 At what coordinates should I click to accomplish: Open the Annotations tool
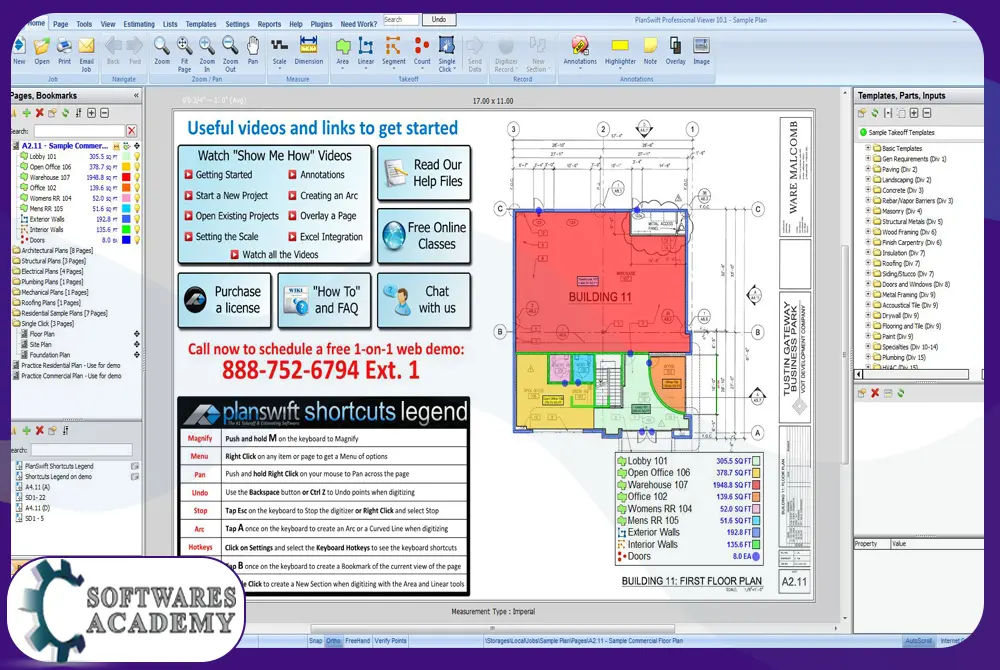[580, 52]
